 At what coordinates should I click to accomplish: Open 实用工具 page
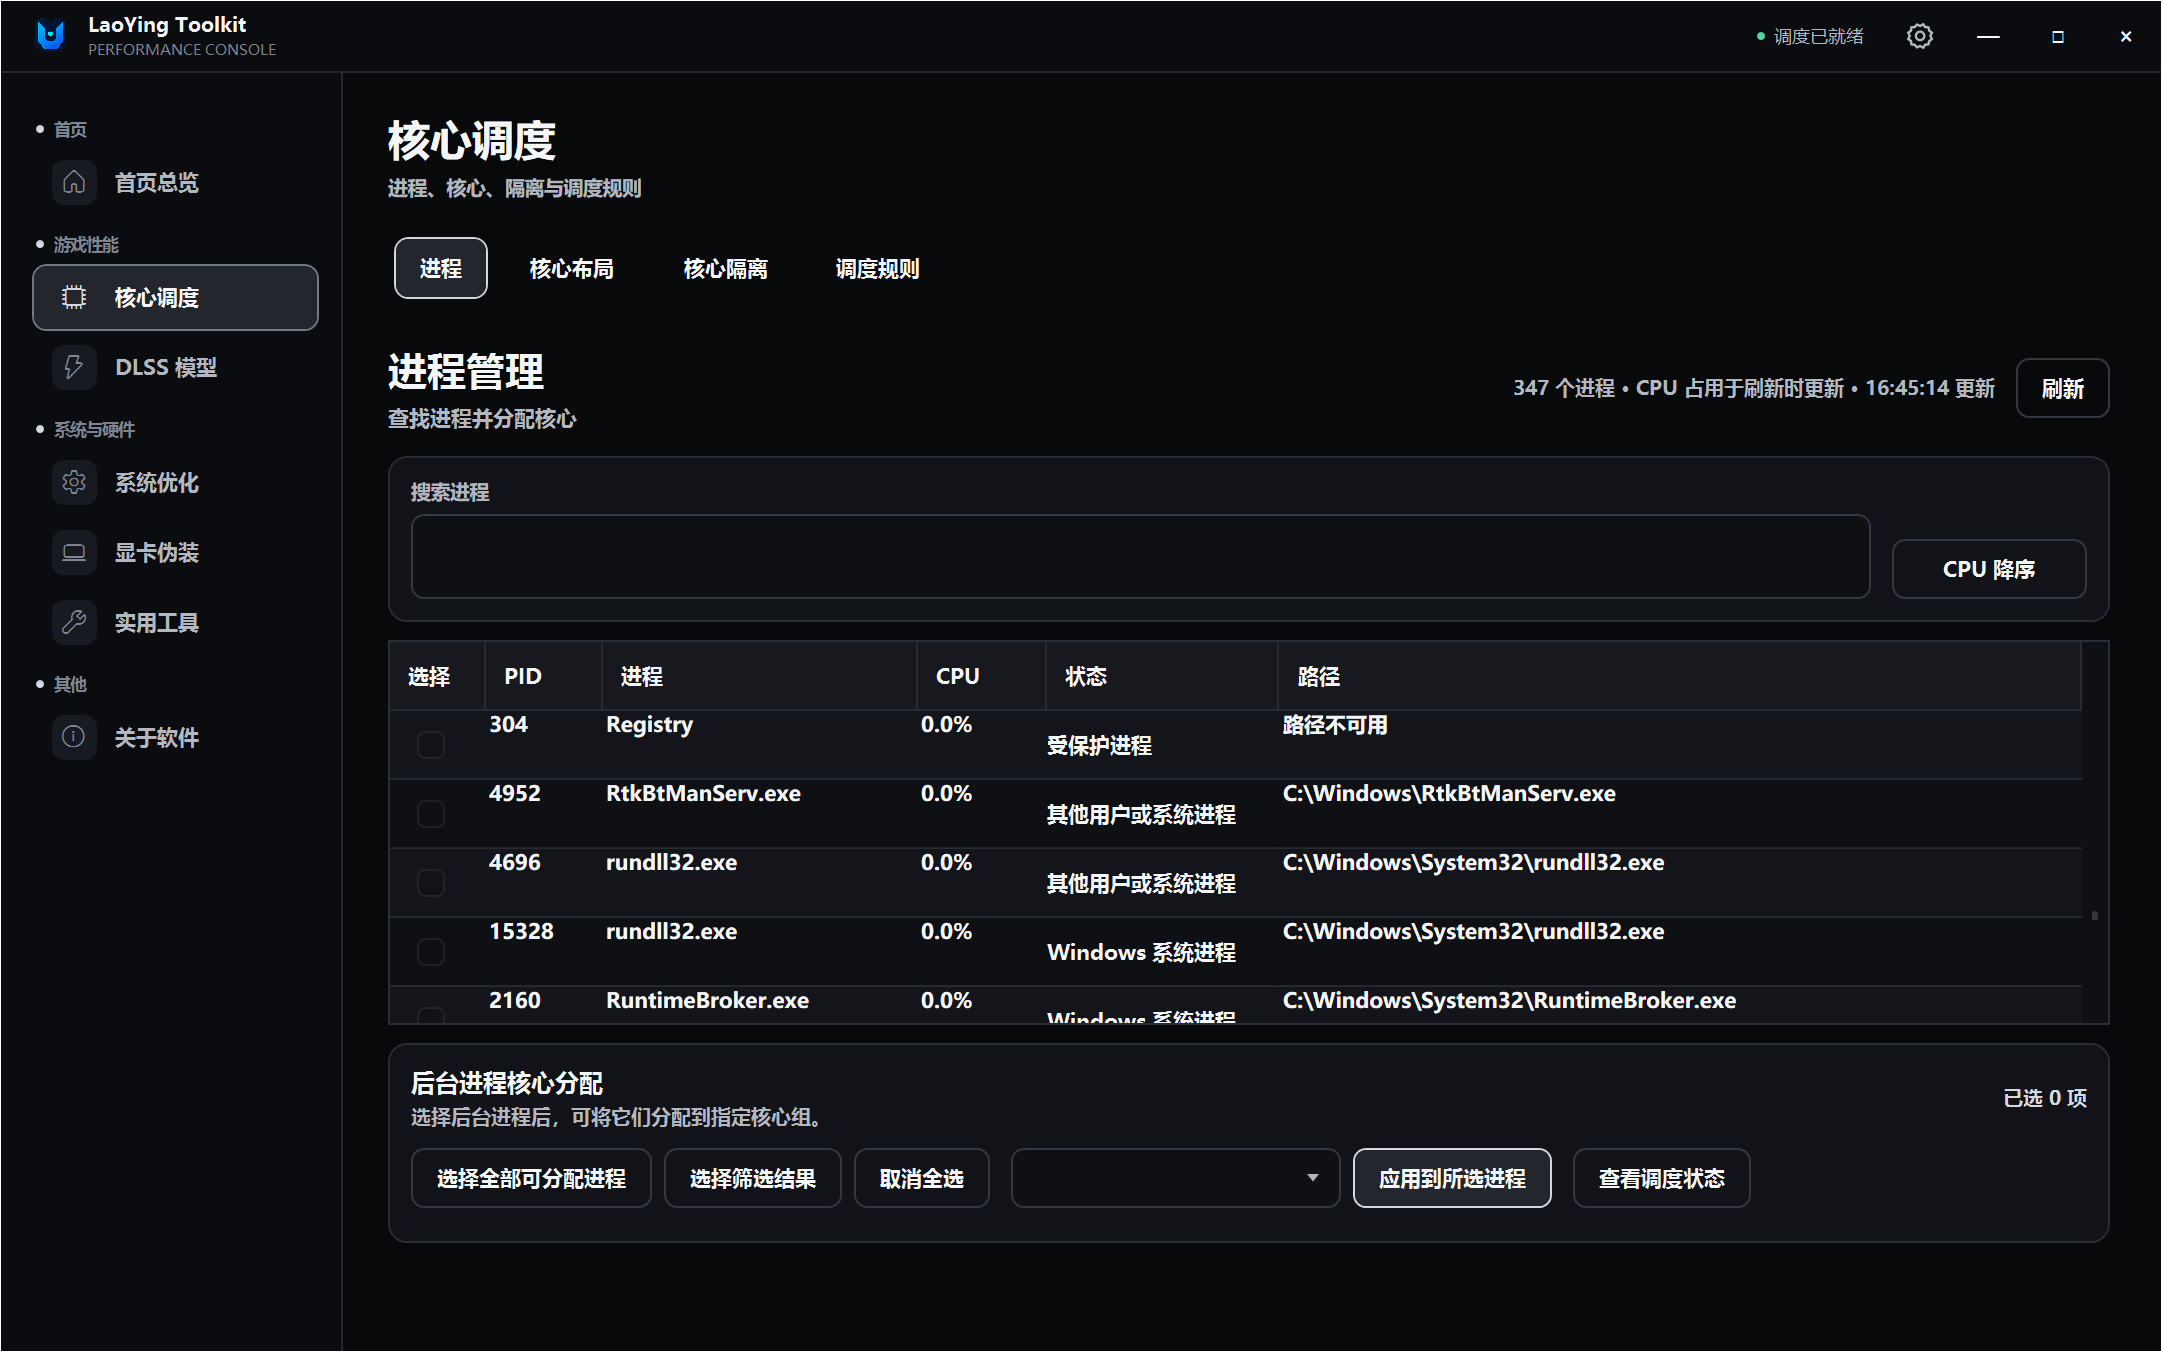click(175, 622)
